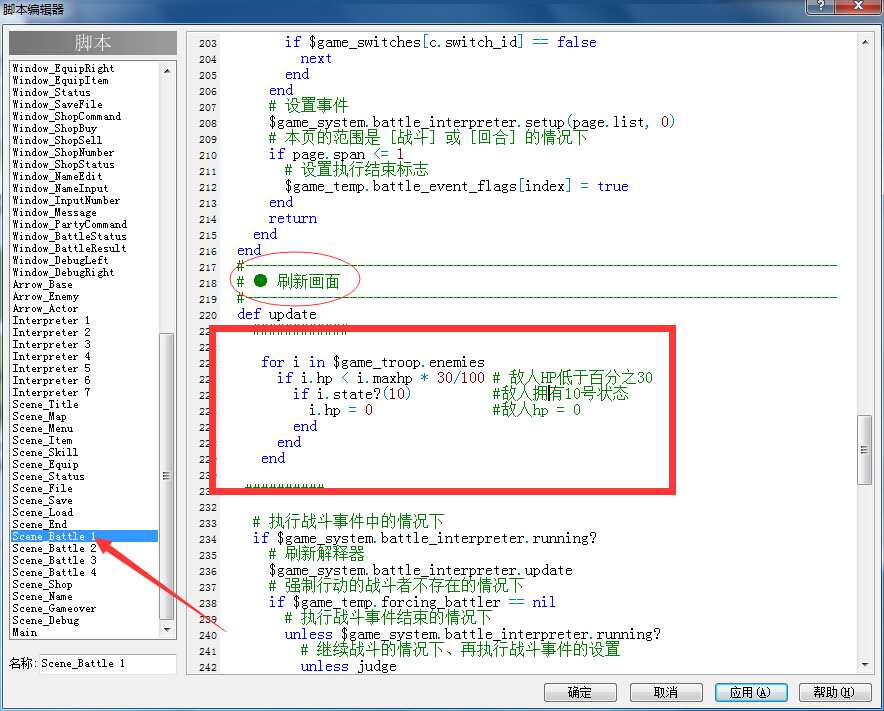Click the 取消 (Cancel) button
Image resolution: width=884 pixels, height=711 pixels.
666,692
